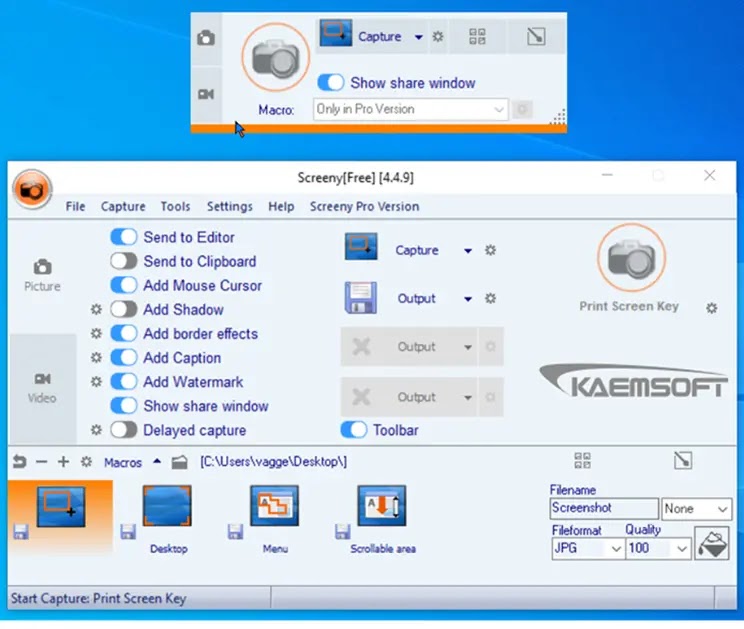
Task: Open Add border effects settings gear
Action: point(96,333)
